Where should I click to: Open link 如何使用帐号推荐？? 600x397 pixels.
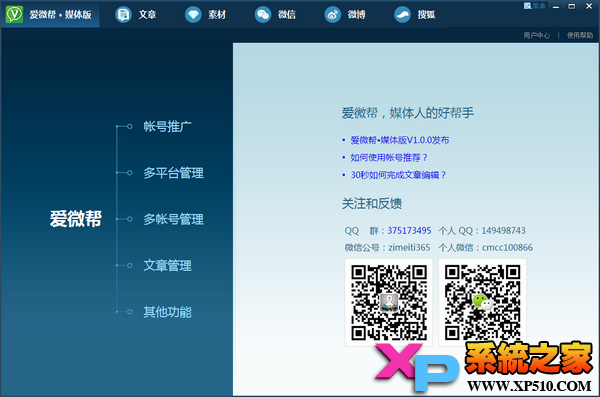(x=389, y=157)
